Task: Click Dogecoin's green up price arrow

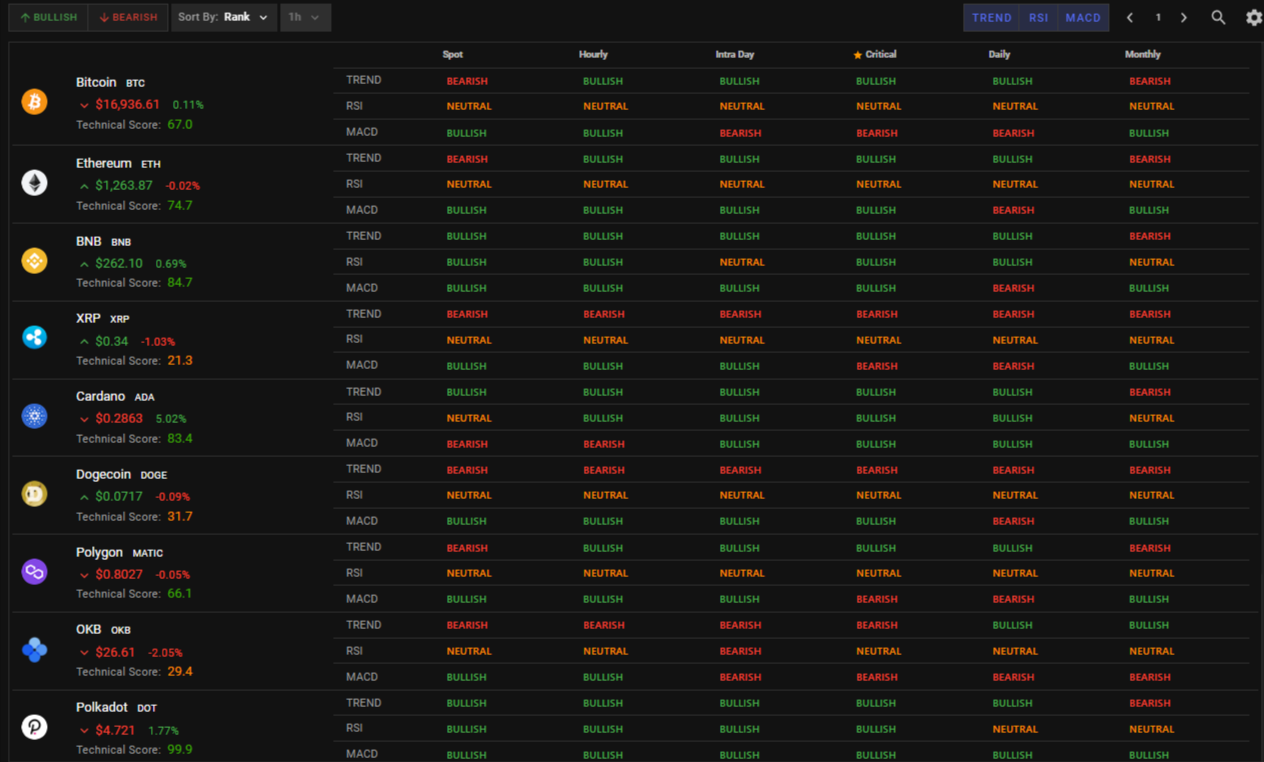Action: 84,497
